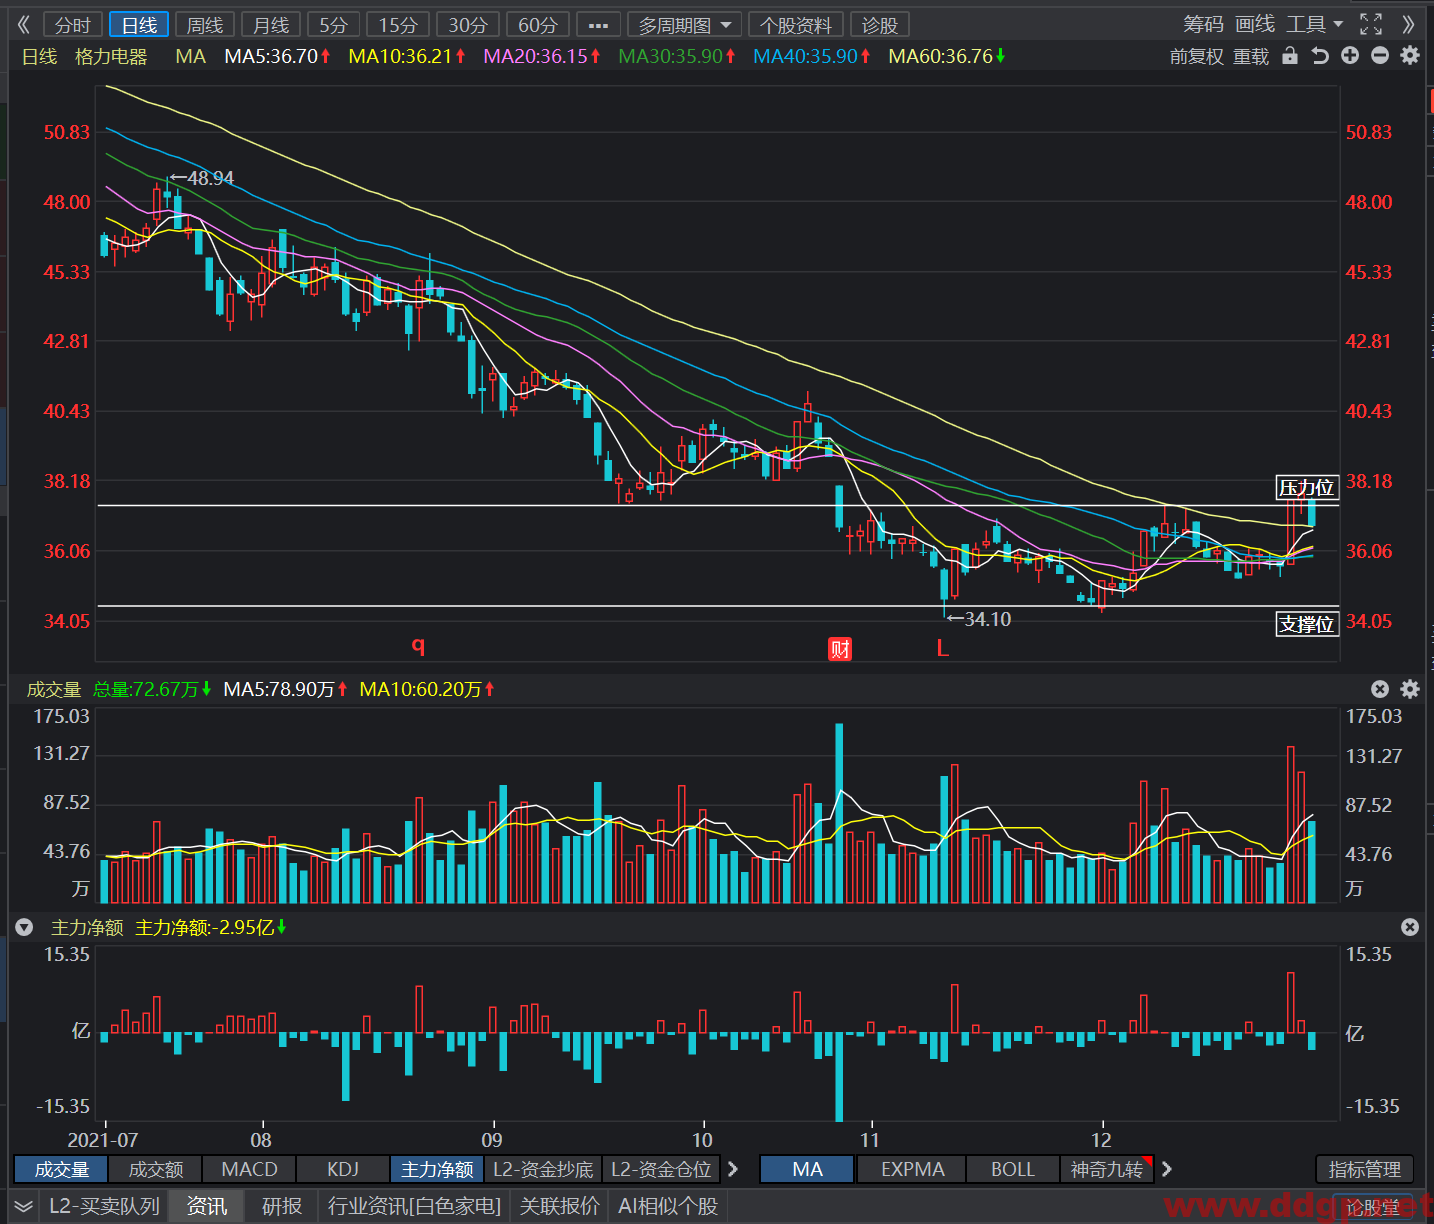1434x1224 pixels.
Task: Toggle the chart lock icon
Action: pos(1290,56)
